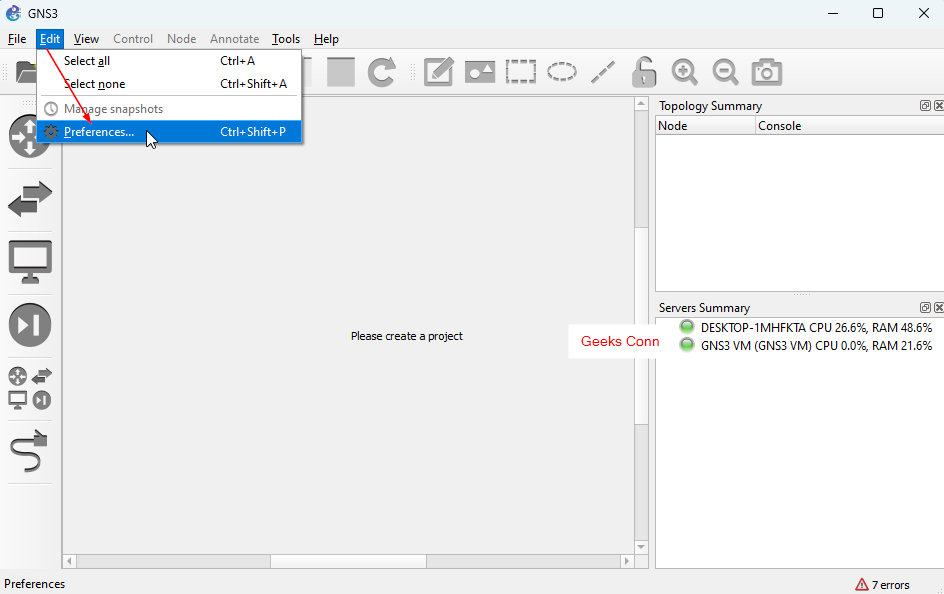Image resolution: width=944 pixels, height=594 pixels.
Task: Choose Select all in Edit menu
Action: pyautogui.click(x=87, y=61)
